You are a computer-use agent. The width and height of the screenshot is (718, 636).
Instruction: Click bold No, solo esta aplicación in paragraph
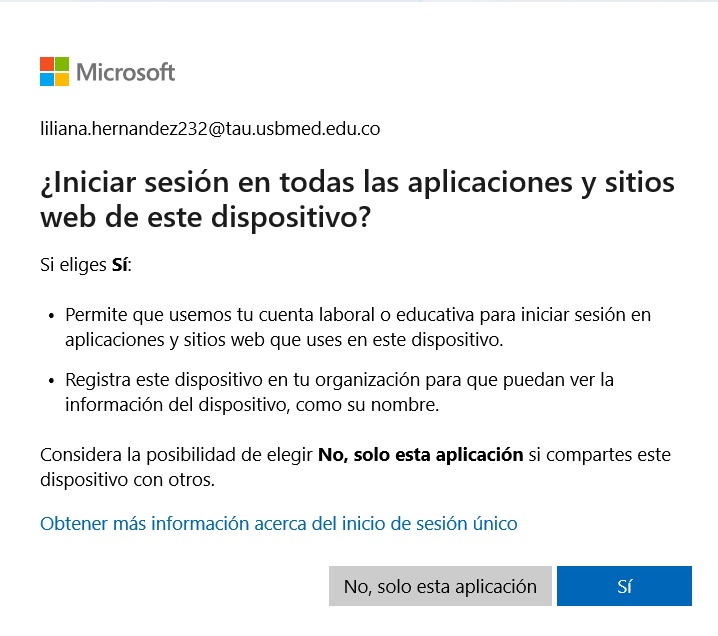pos(420,455)
